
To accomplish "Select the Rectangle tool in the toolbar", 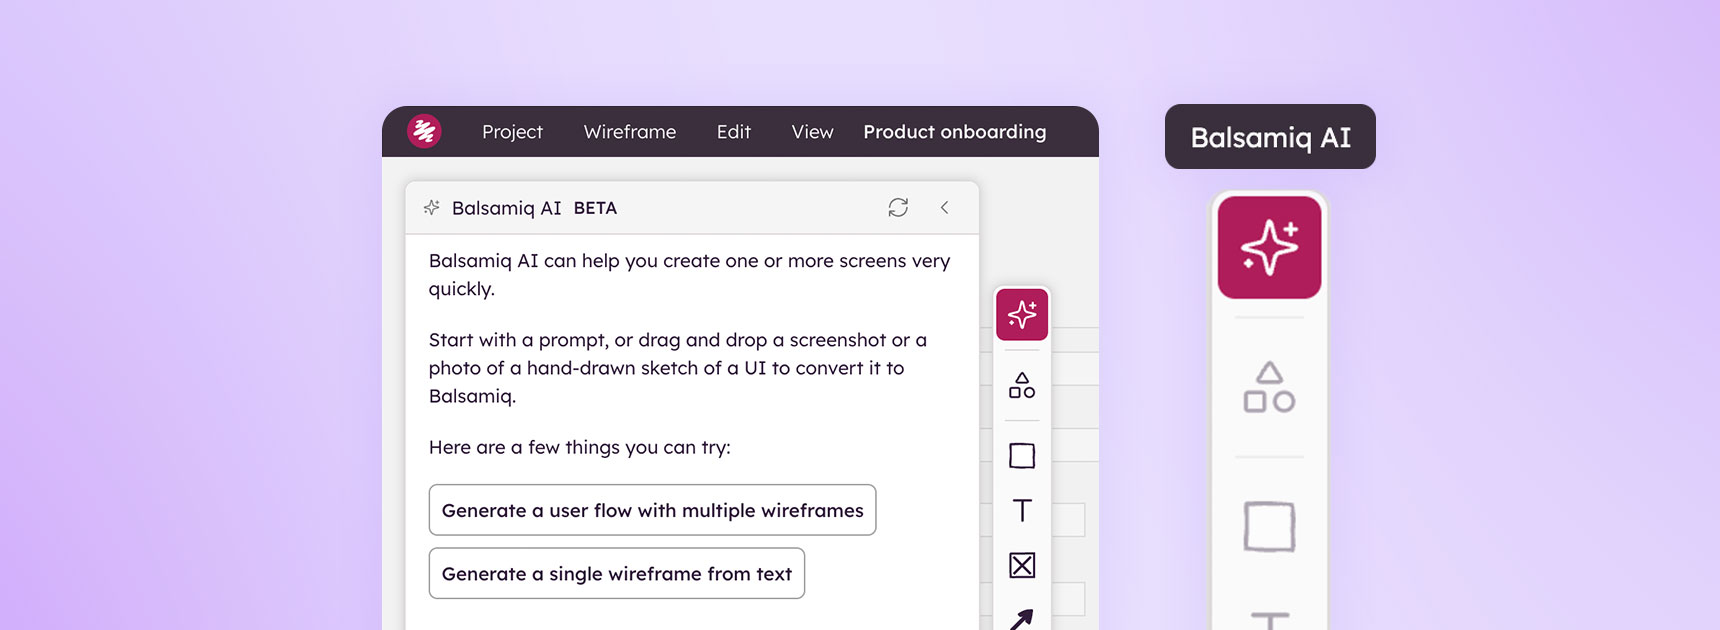I will (x=1021, y=455).
